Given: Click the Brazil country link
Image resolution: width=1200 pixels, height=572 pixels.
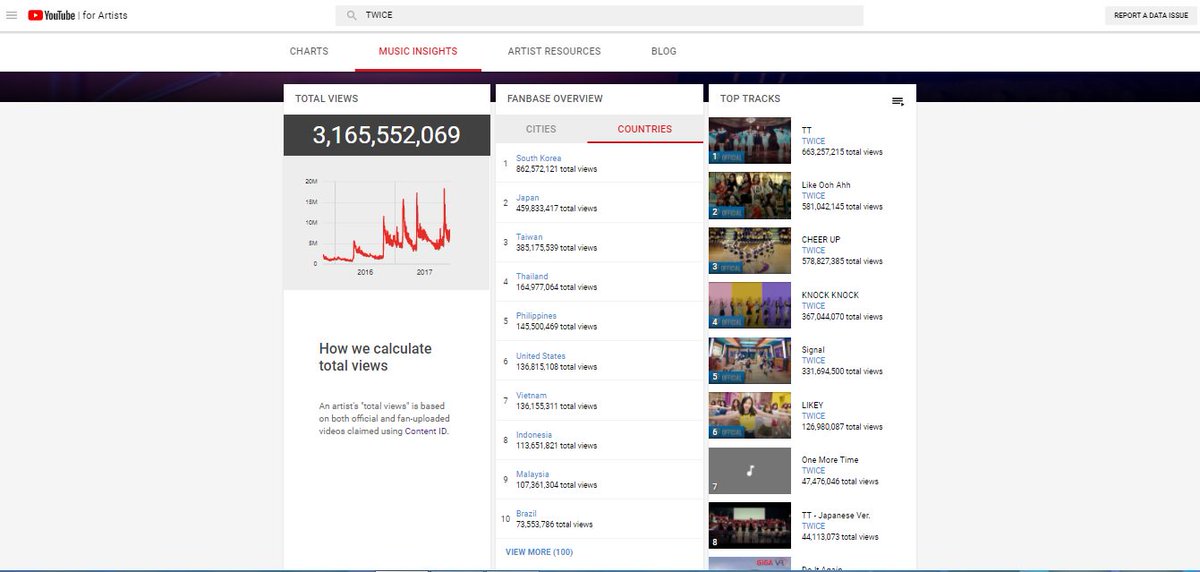Looking at the screenshot, I should [x=526, y=514].
